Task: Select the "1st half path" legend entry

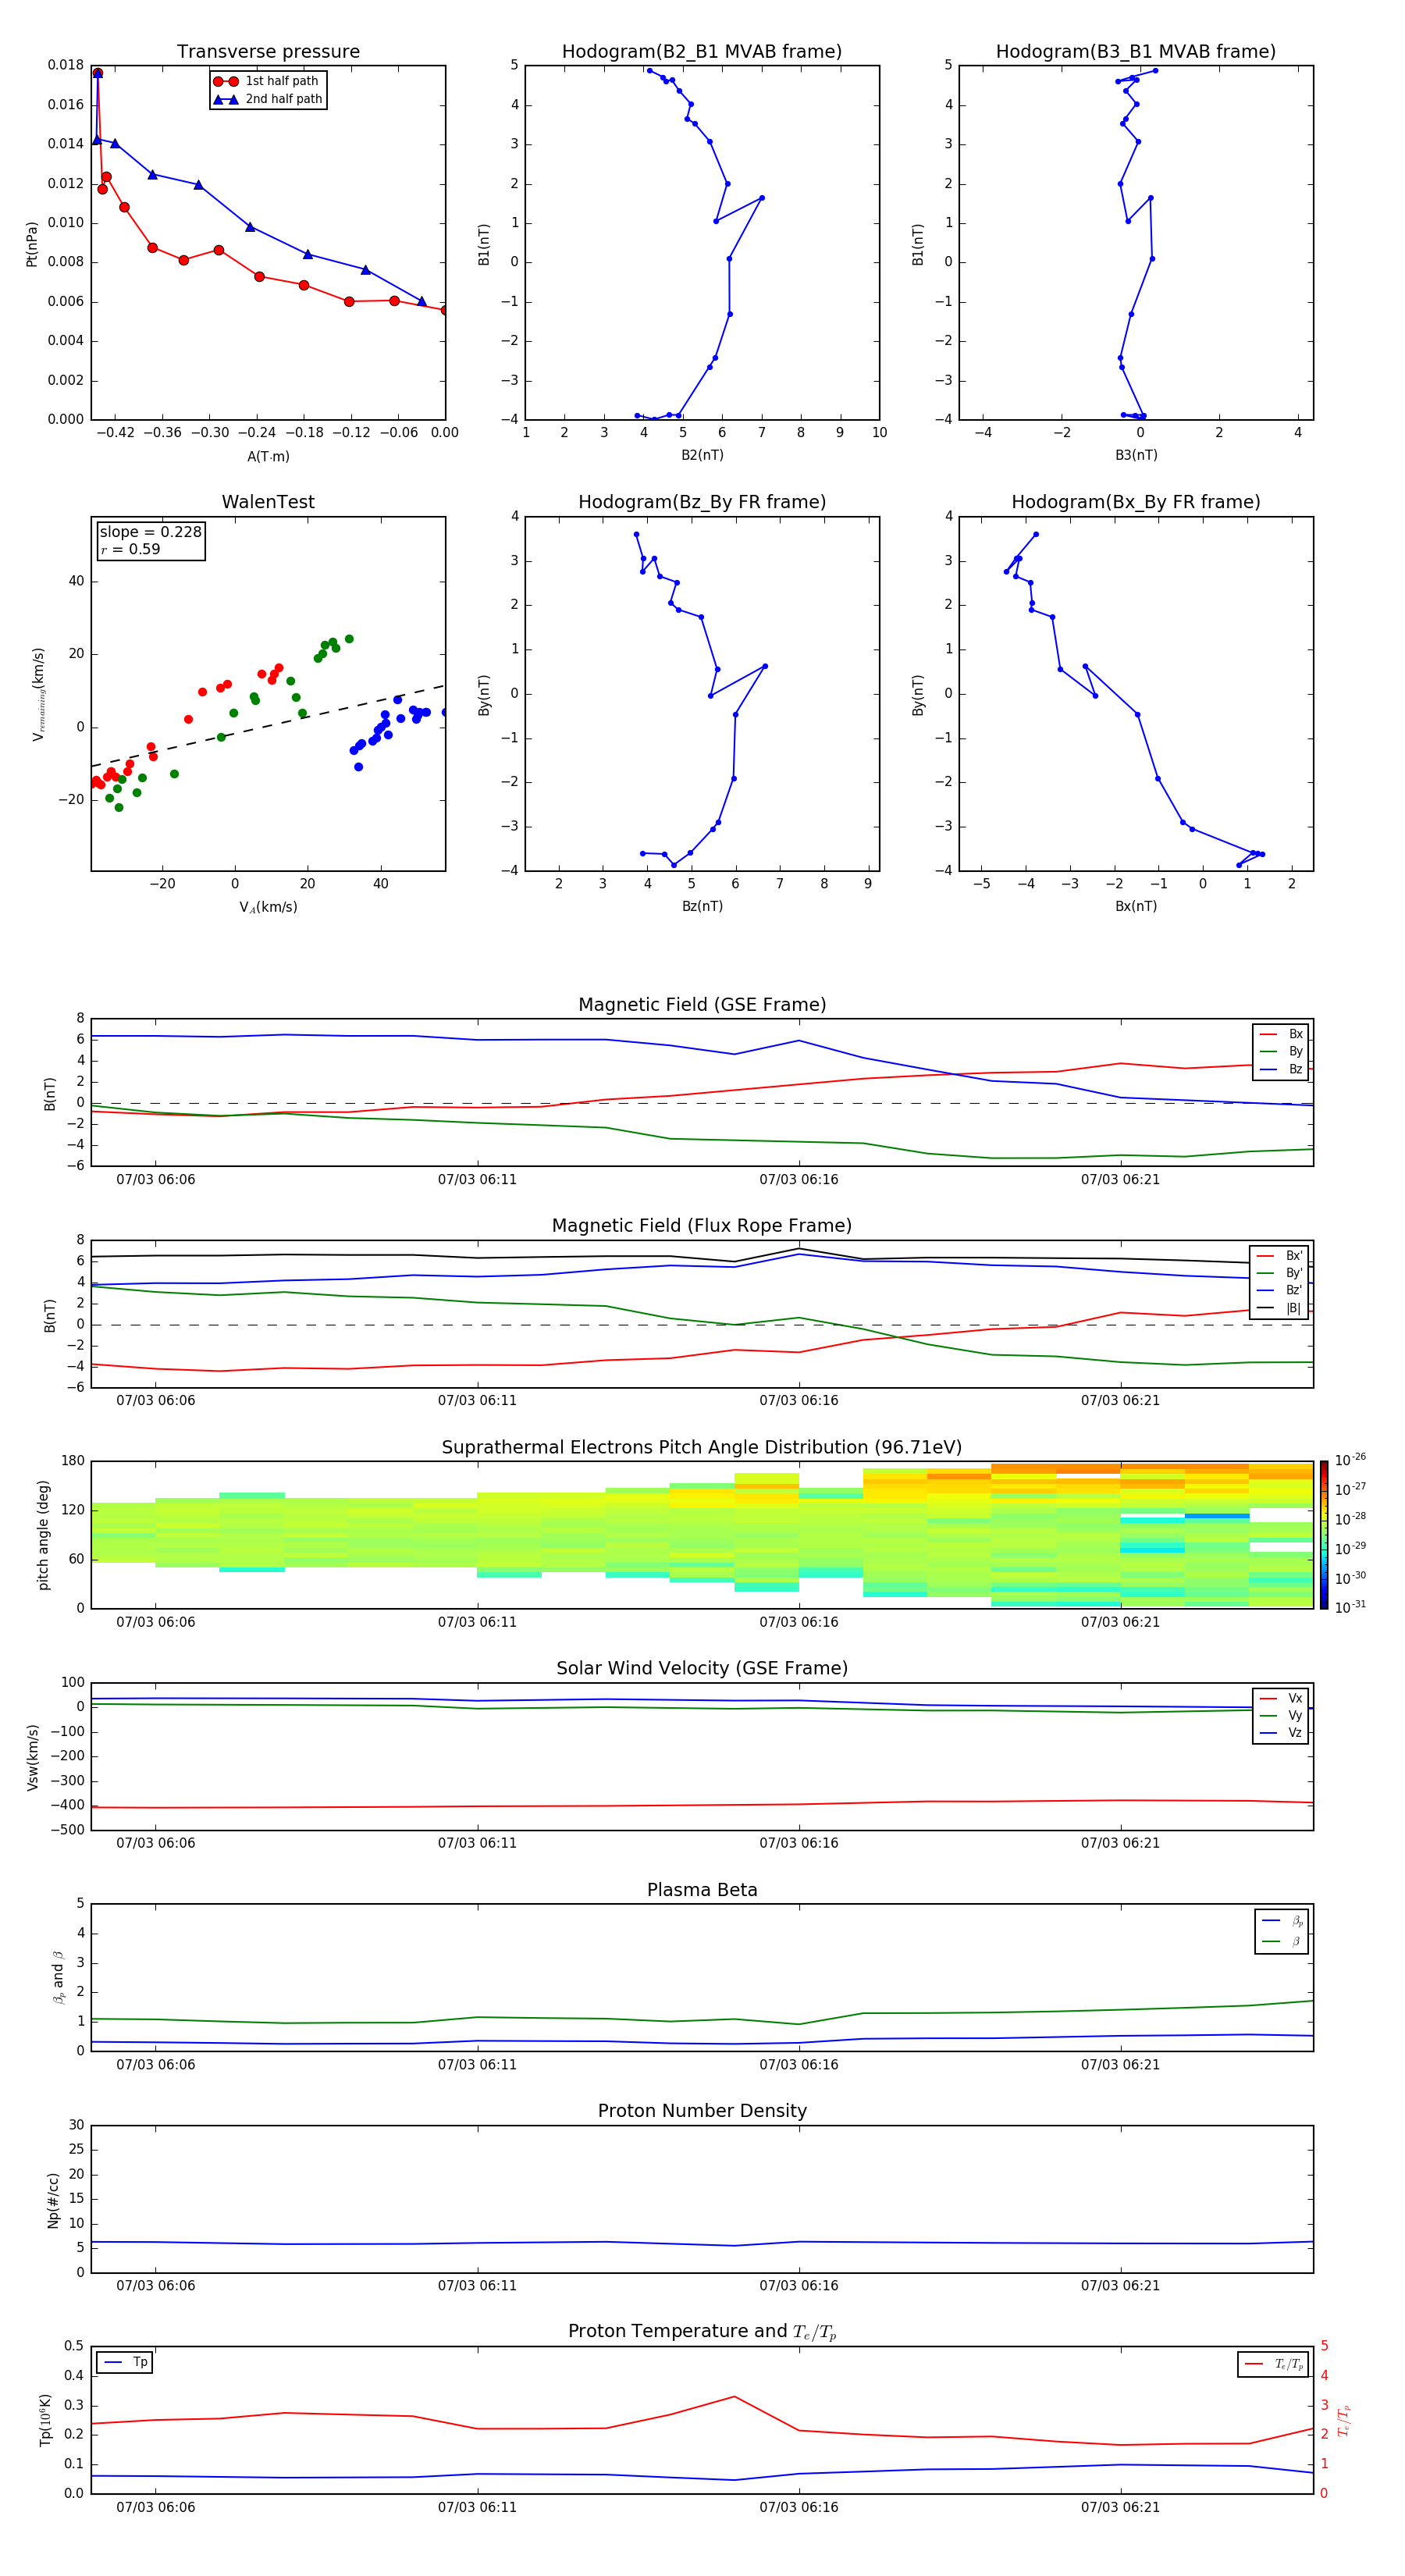Action: click(268, 81)
